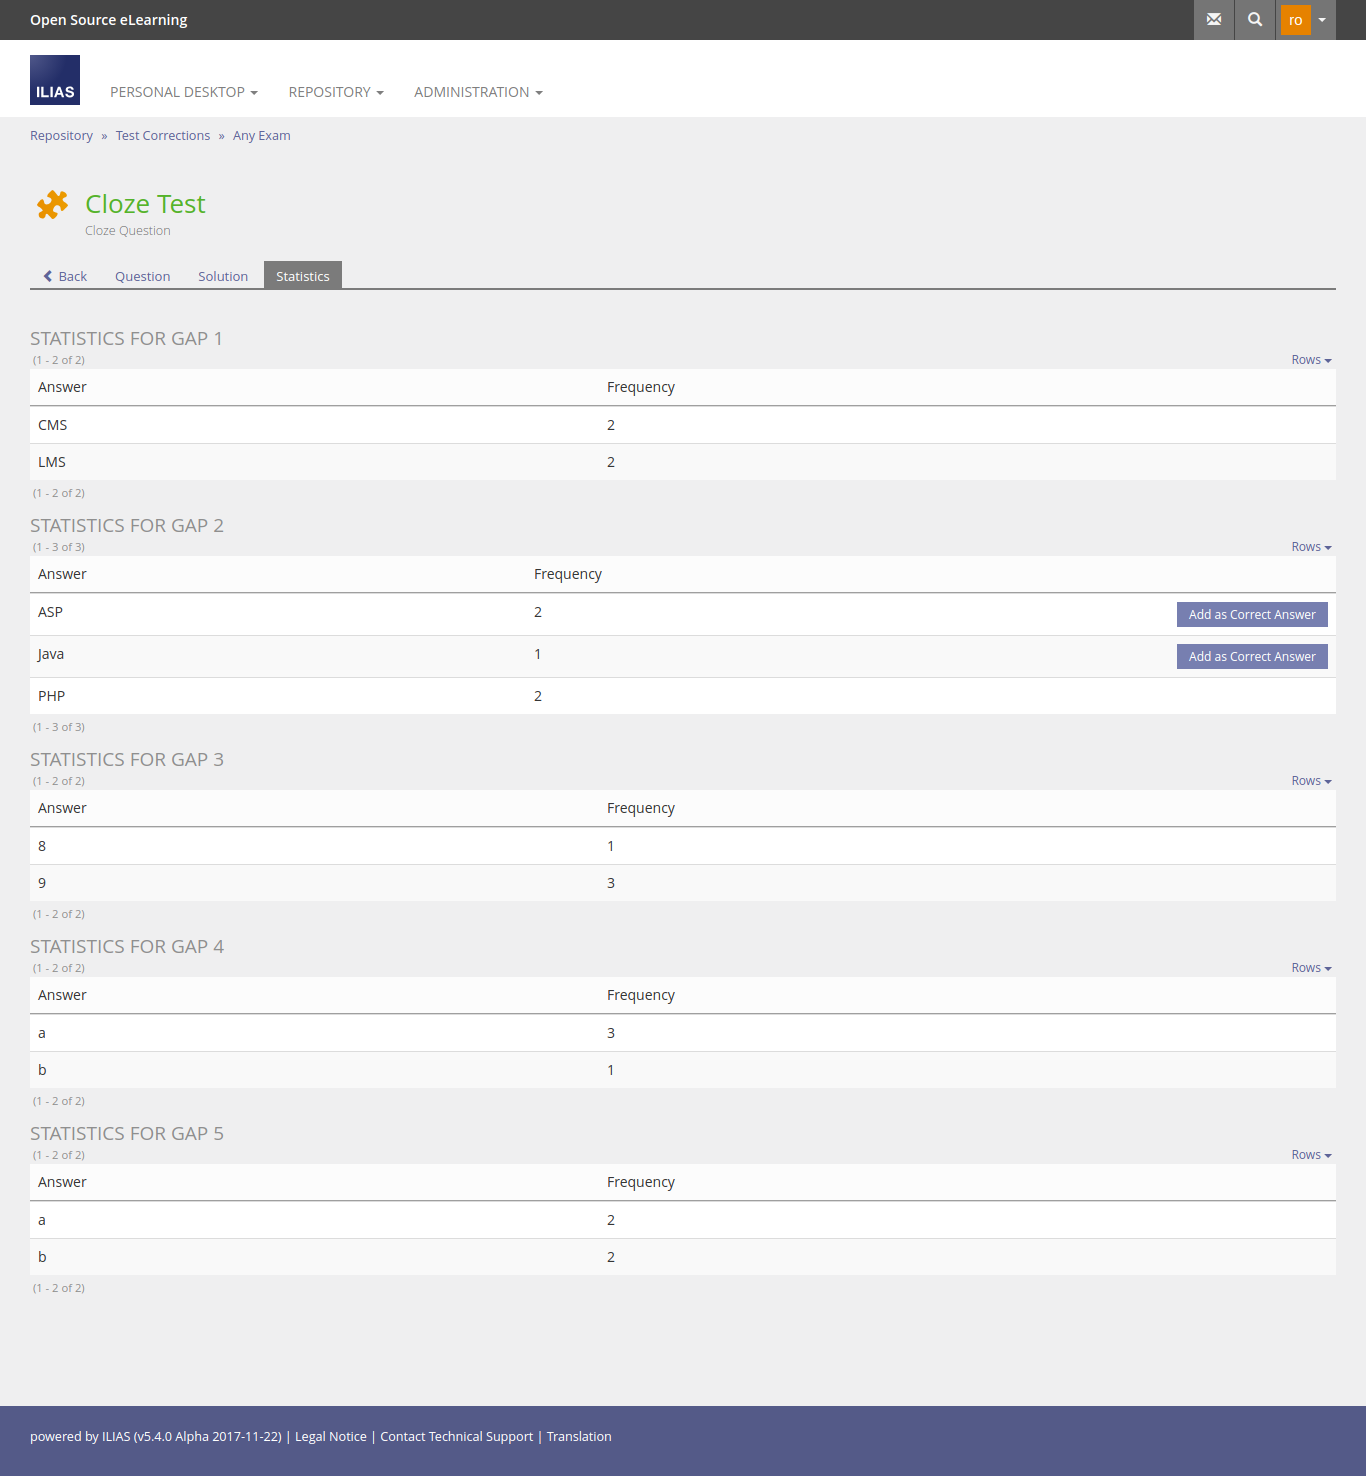
Task: Add Java as correct answer
Action: click(1251, 657)
